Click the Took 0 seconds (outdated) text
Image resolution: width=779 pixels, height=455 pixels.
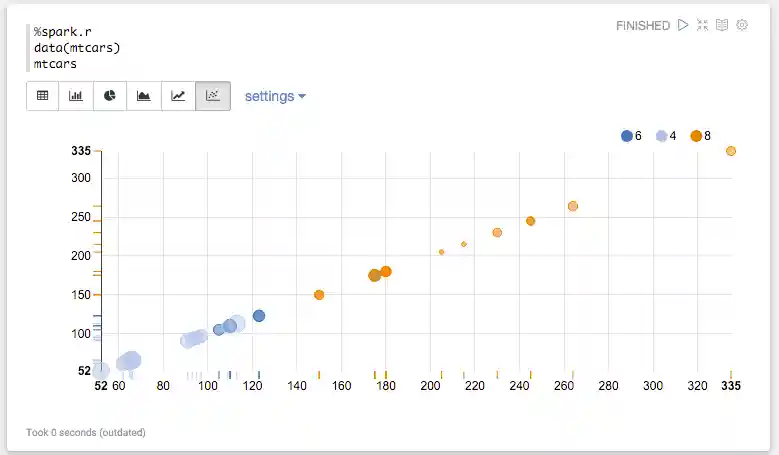point(86,432)
